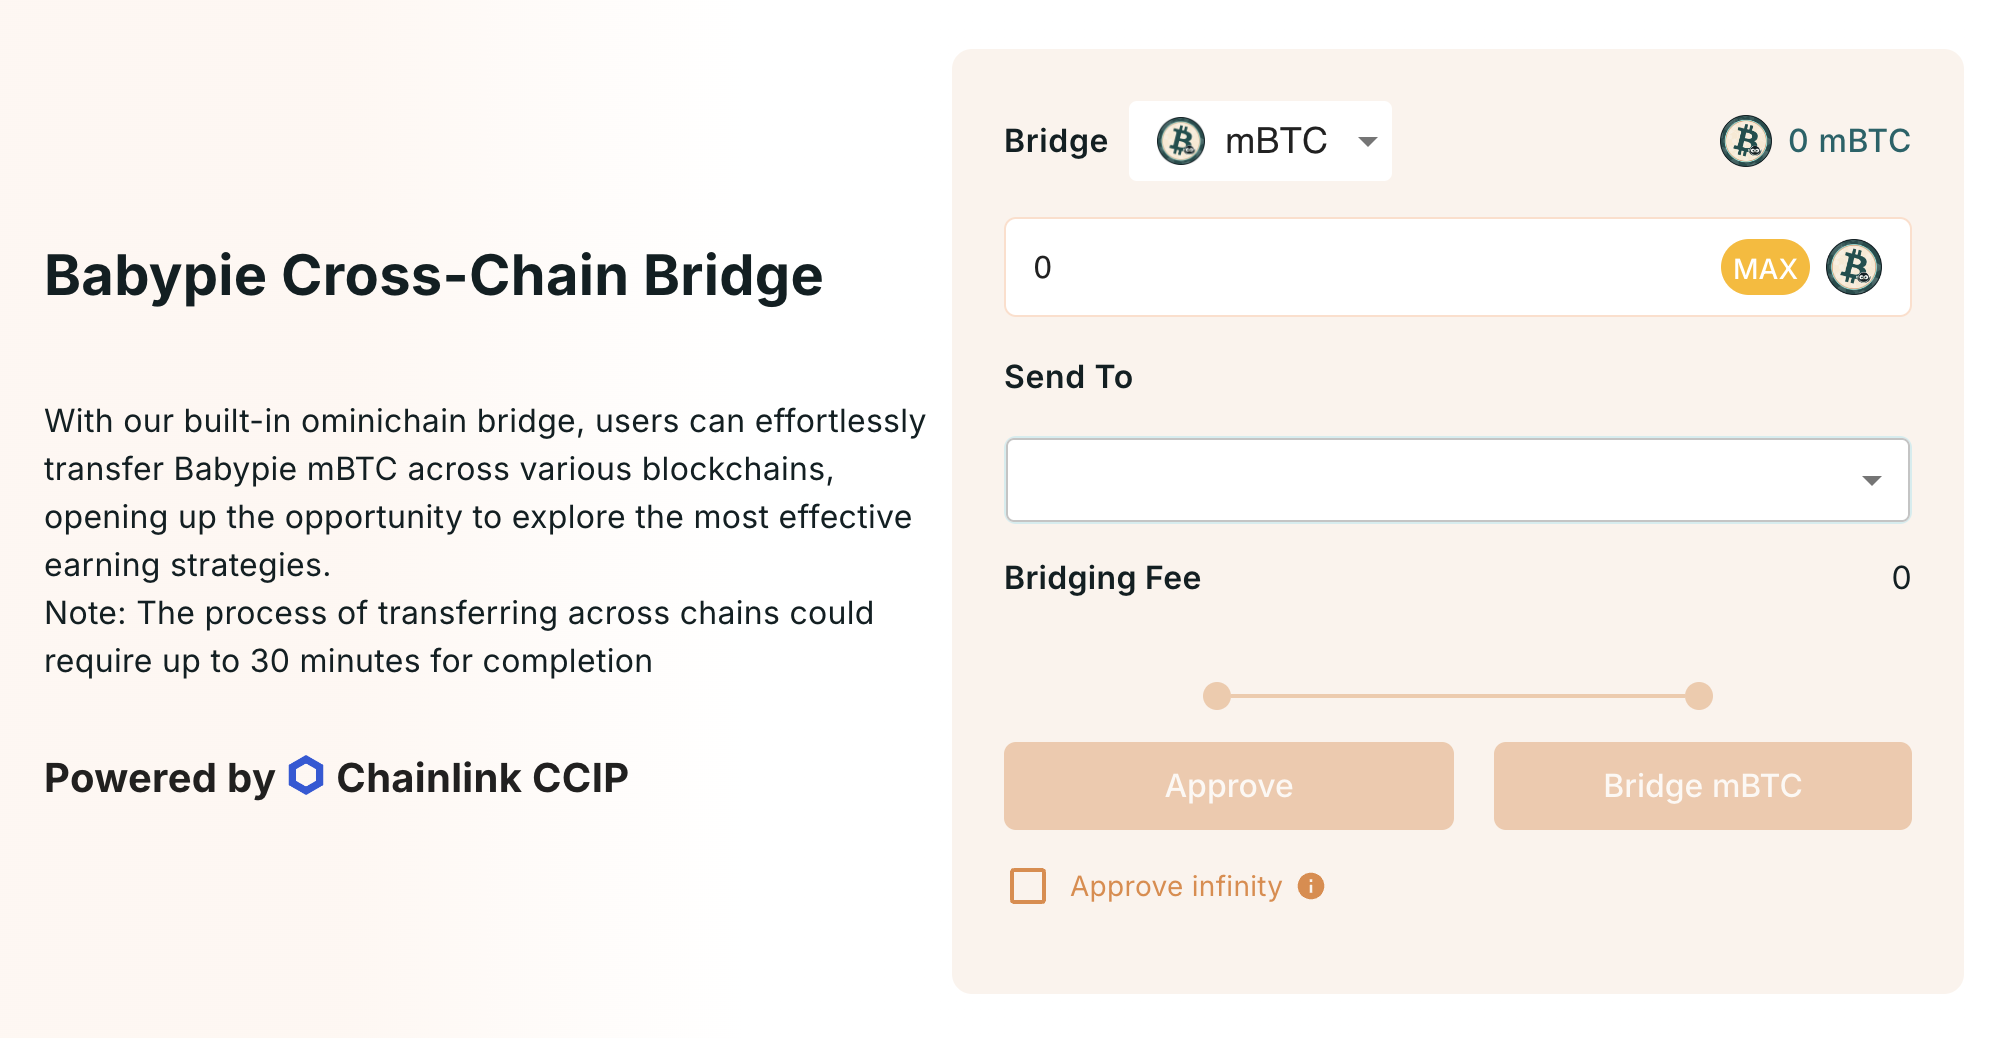Click the mBTC coin icon in token selector

[x=1180, y=141]
